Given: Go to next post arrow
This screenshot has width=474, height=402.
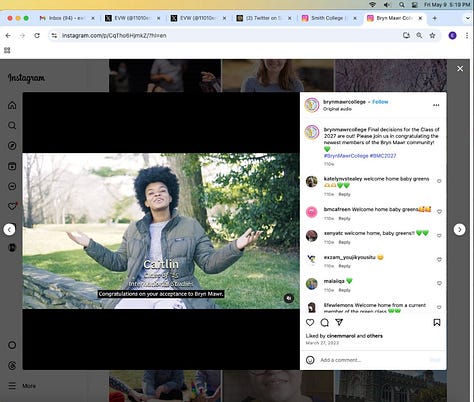Looking at the screenshot, I should coord(460,229).
